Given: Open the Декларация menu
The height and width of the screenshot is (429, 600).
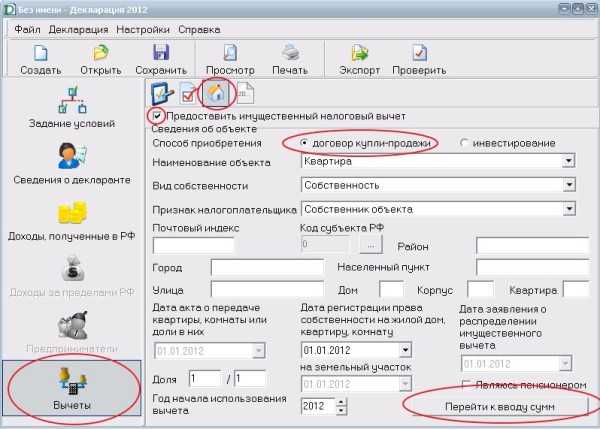Looking at the screenshot, I should pos(78,29).
